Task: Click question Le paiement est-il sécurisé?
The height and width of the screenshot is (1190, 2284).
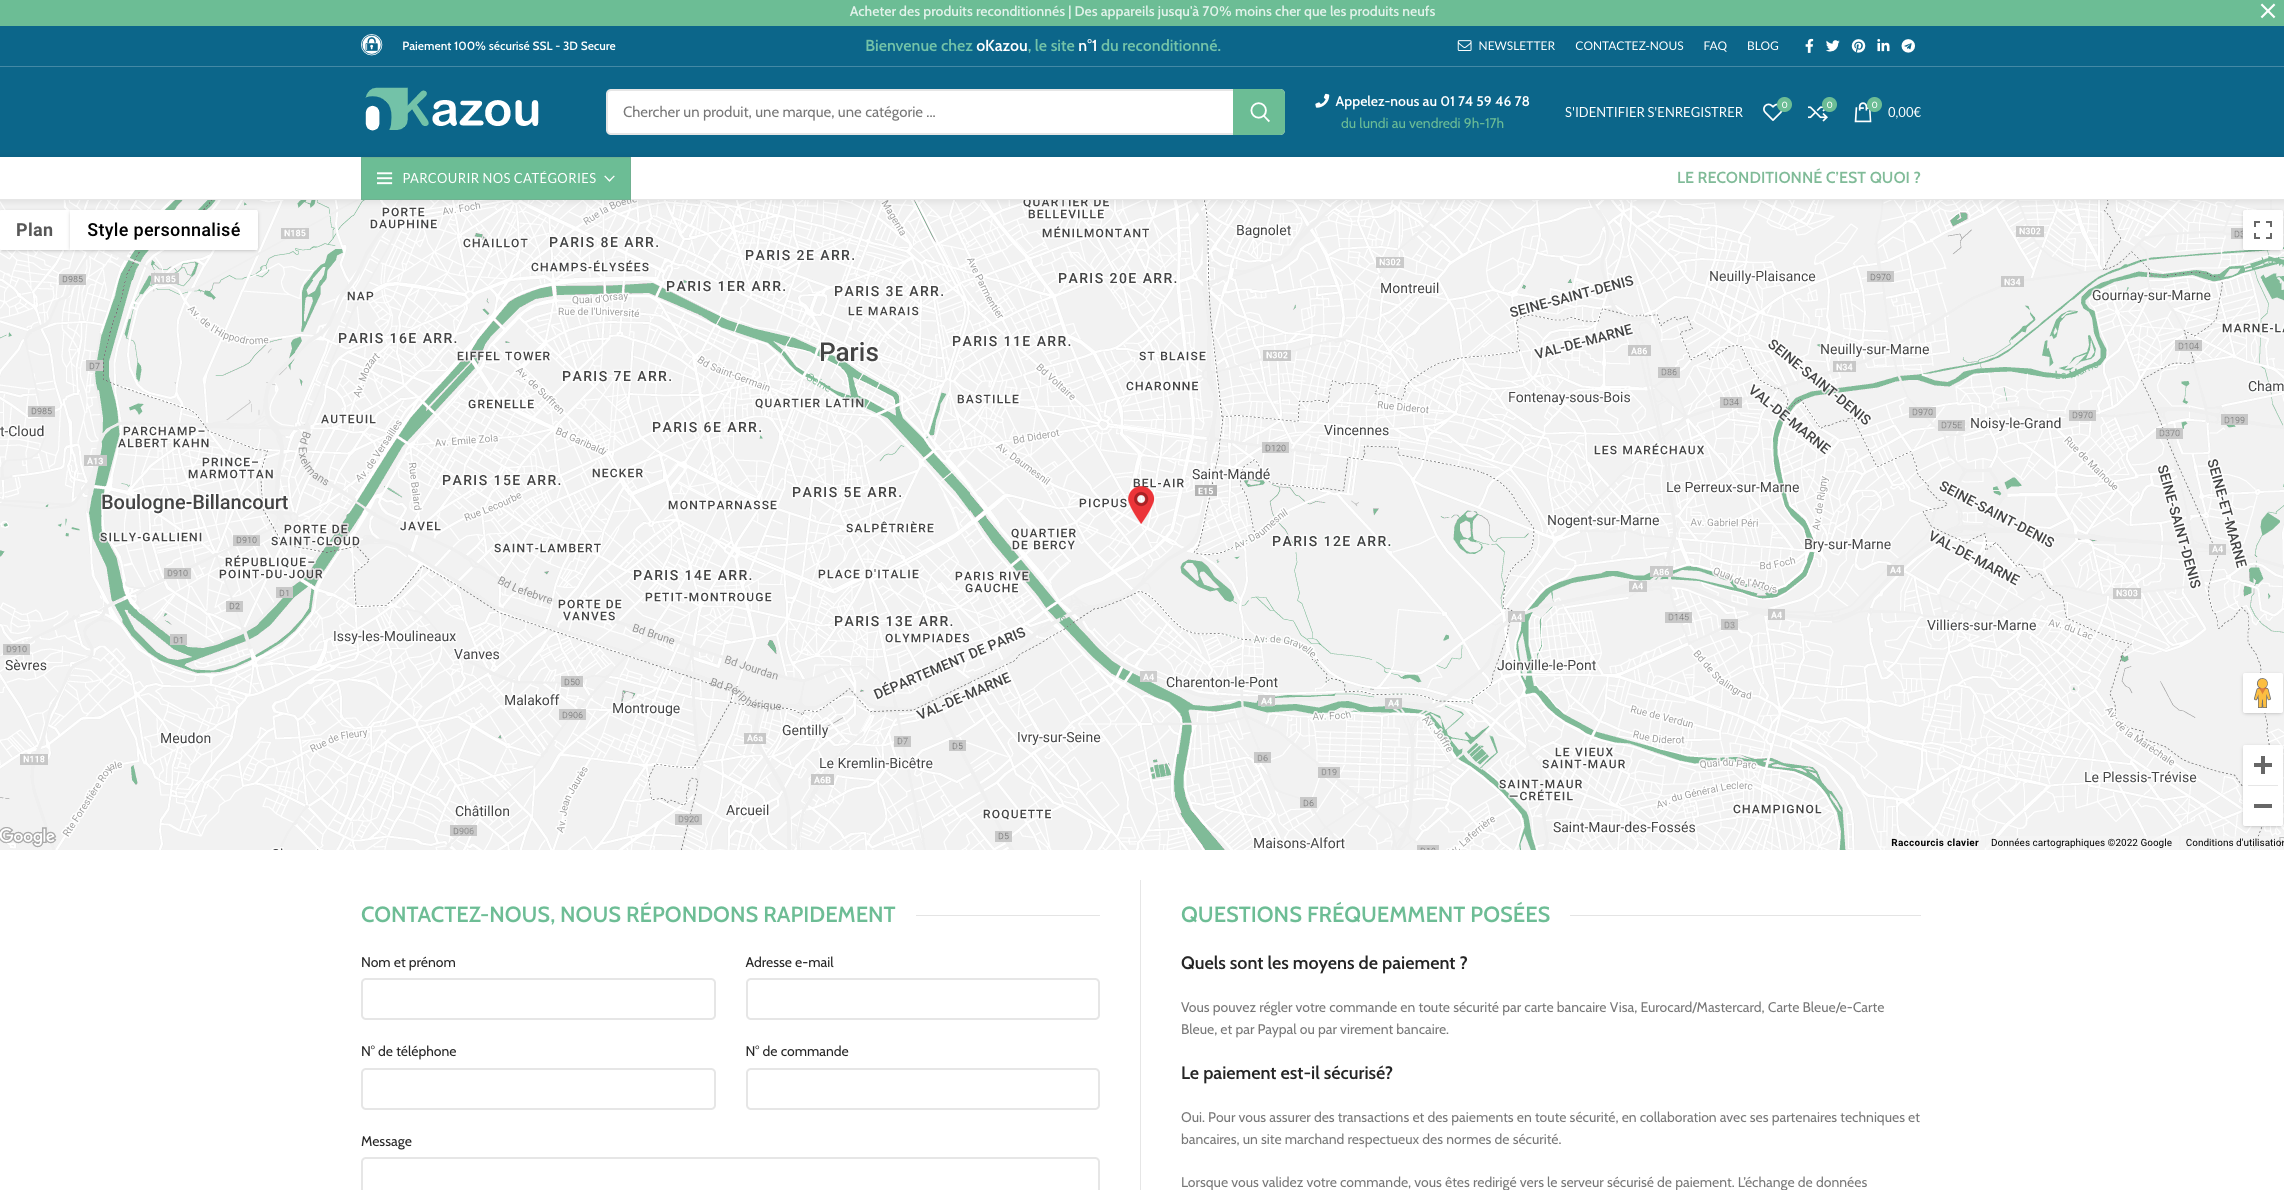Action: pos(1286,1073)
